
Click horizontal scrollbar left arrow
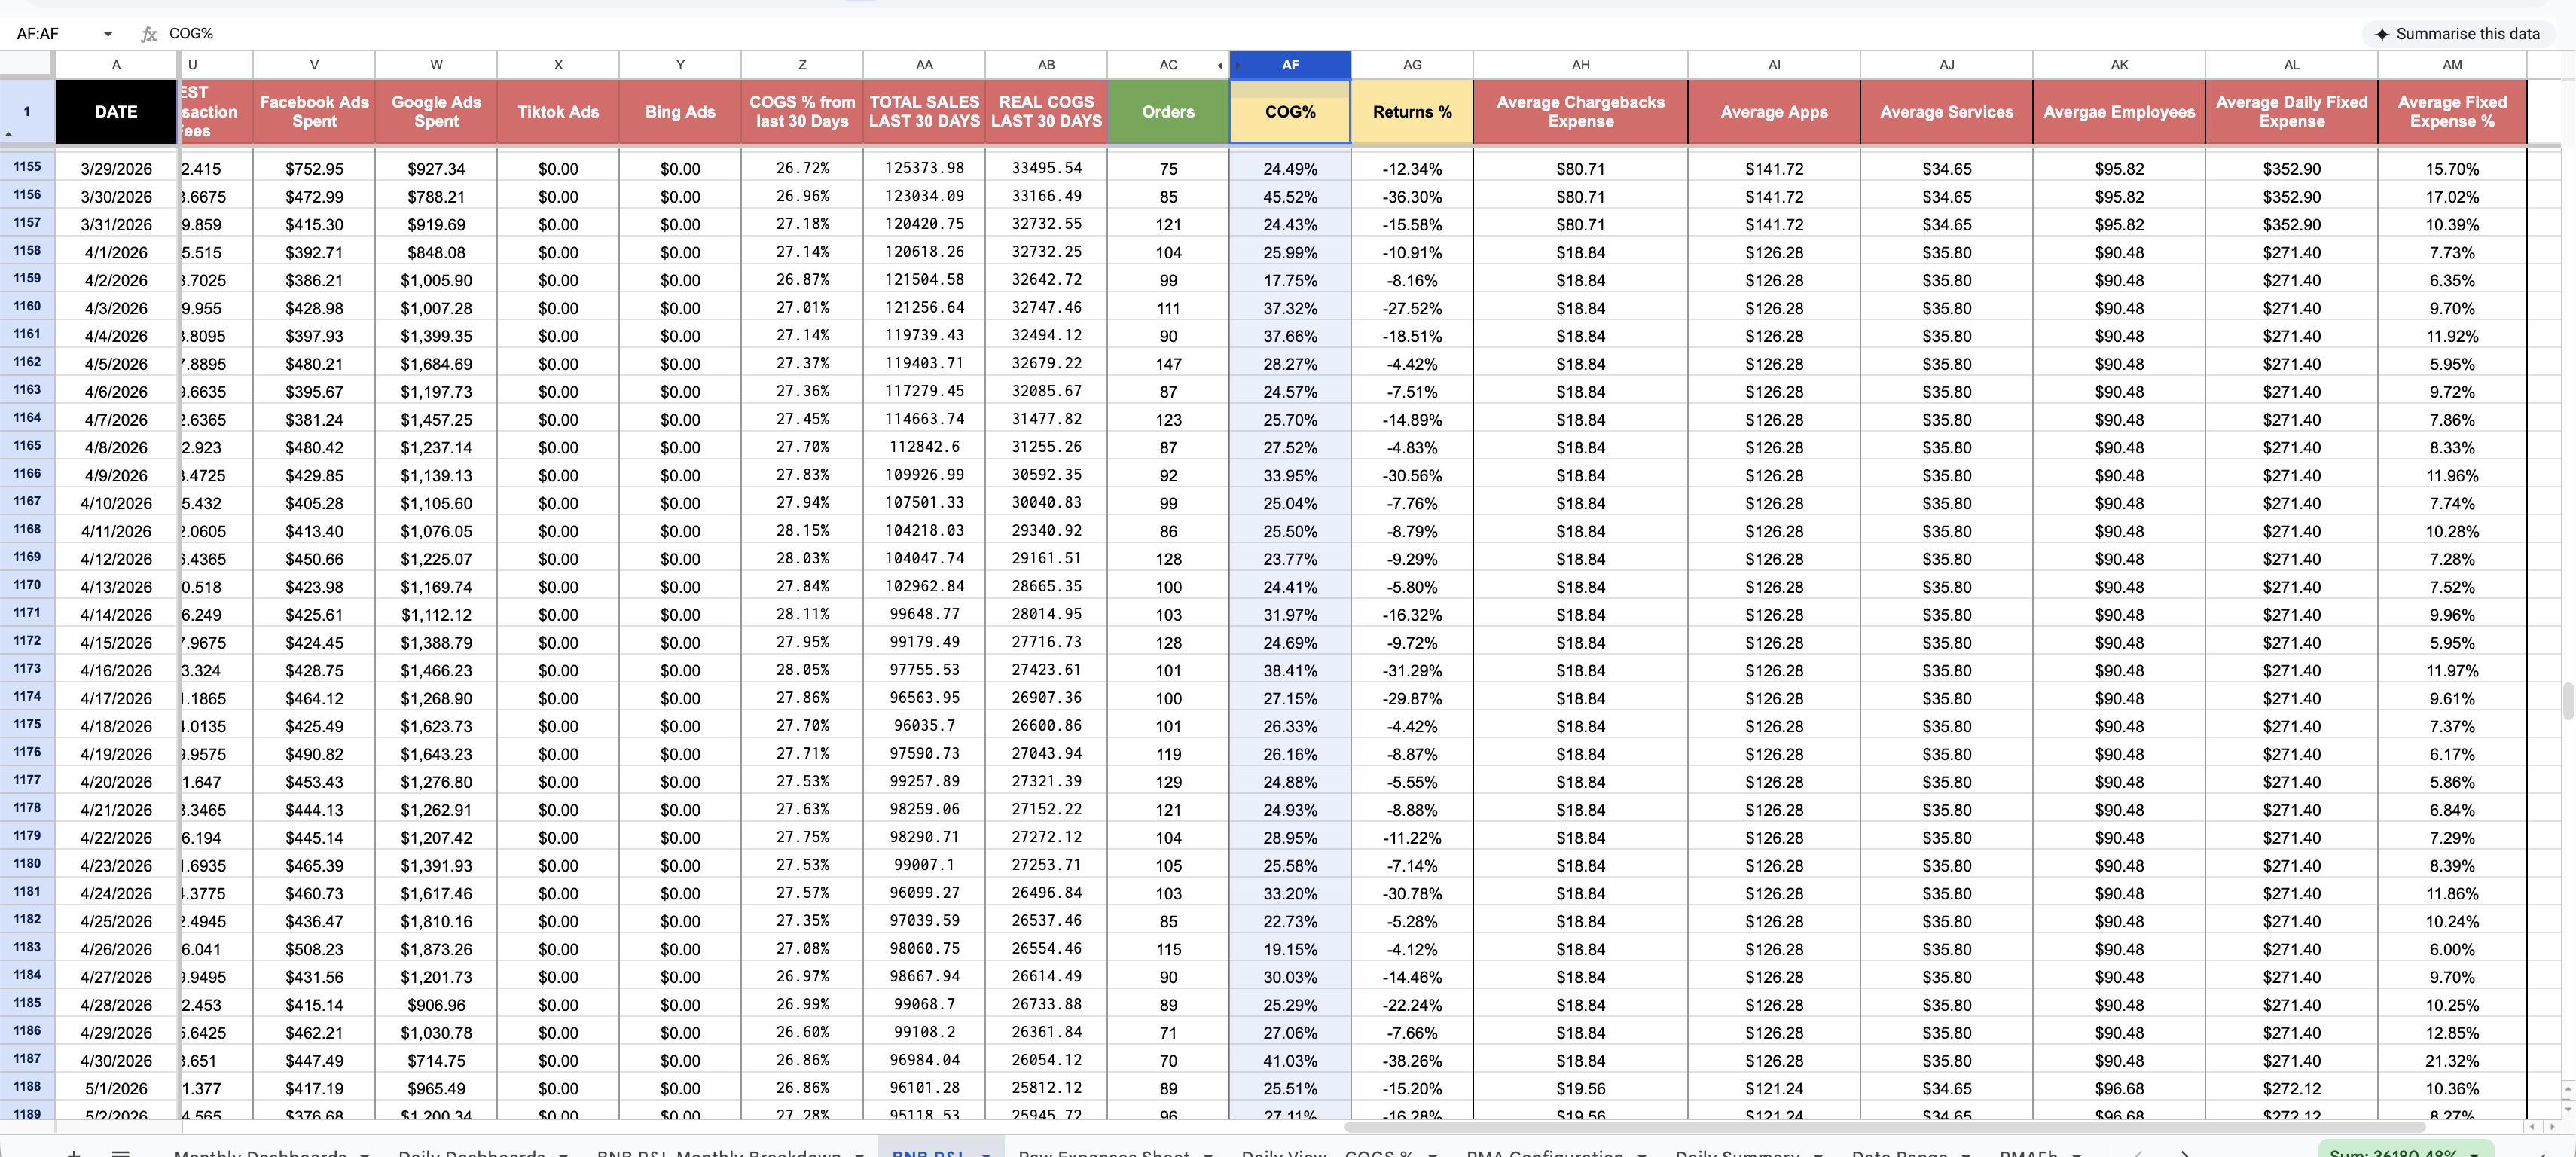click(2534, 1127)
